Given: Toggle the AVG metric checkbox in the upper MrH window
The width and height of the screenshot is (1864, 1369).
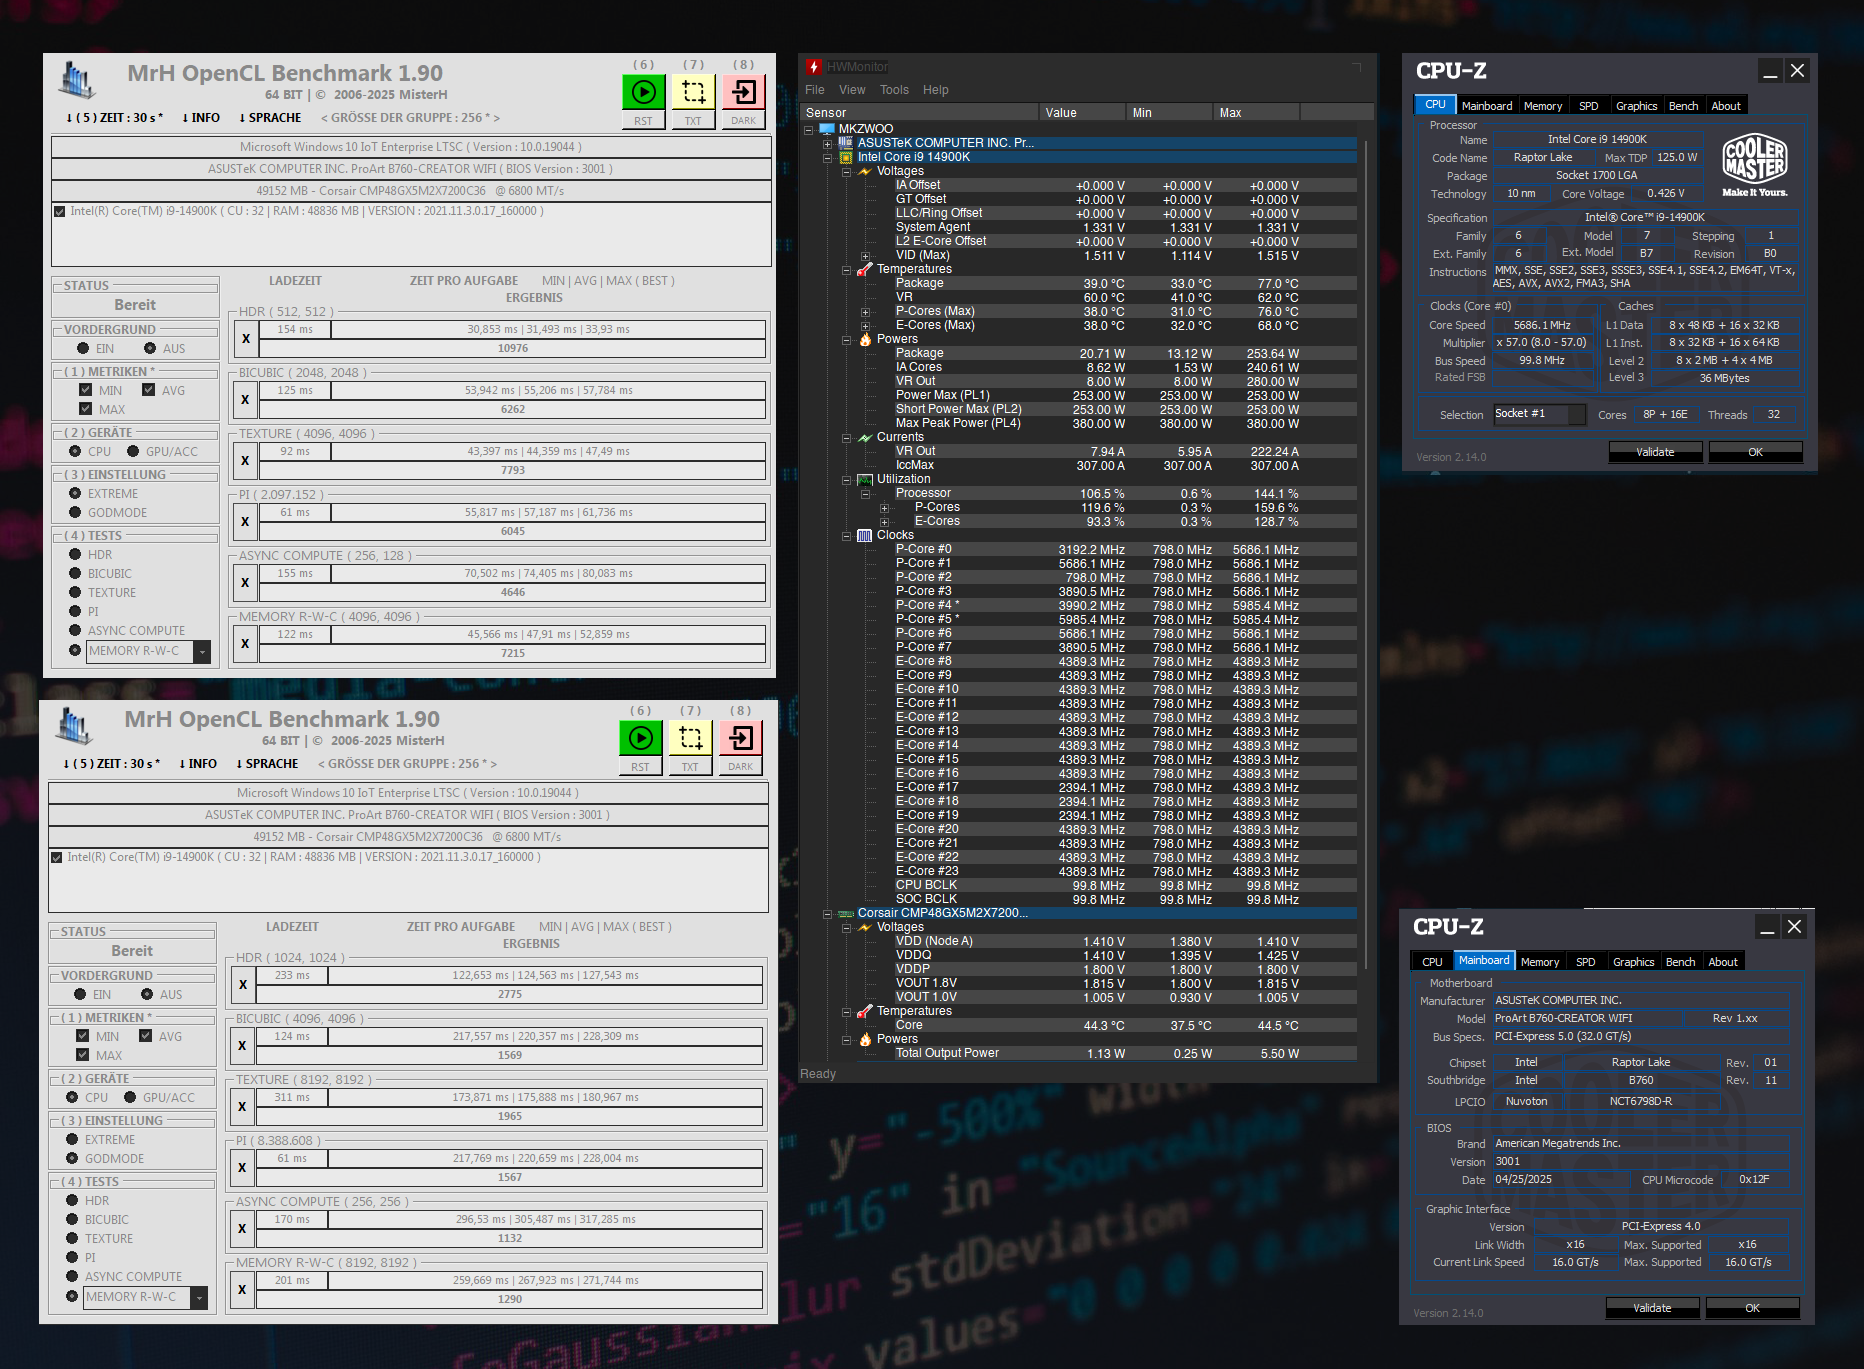Looking at the screenshot, I should (148, 390).
